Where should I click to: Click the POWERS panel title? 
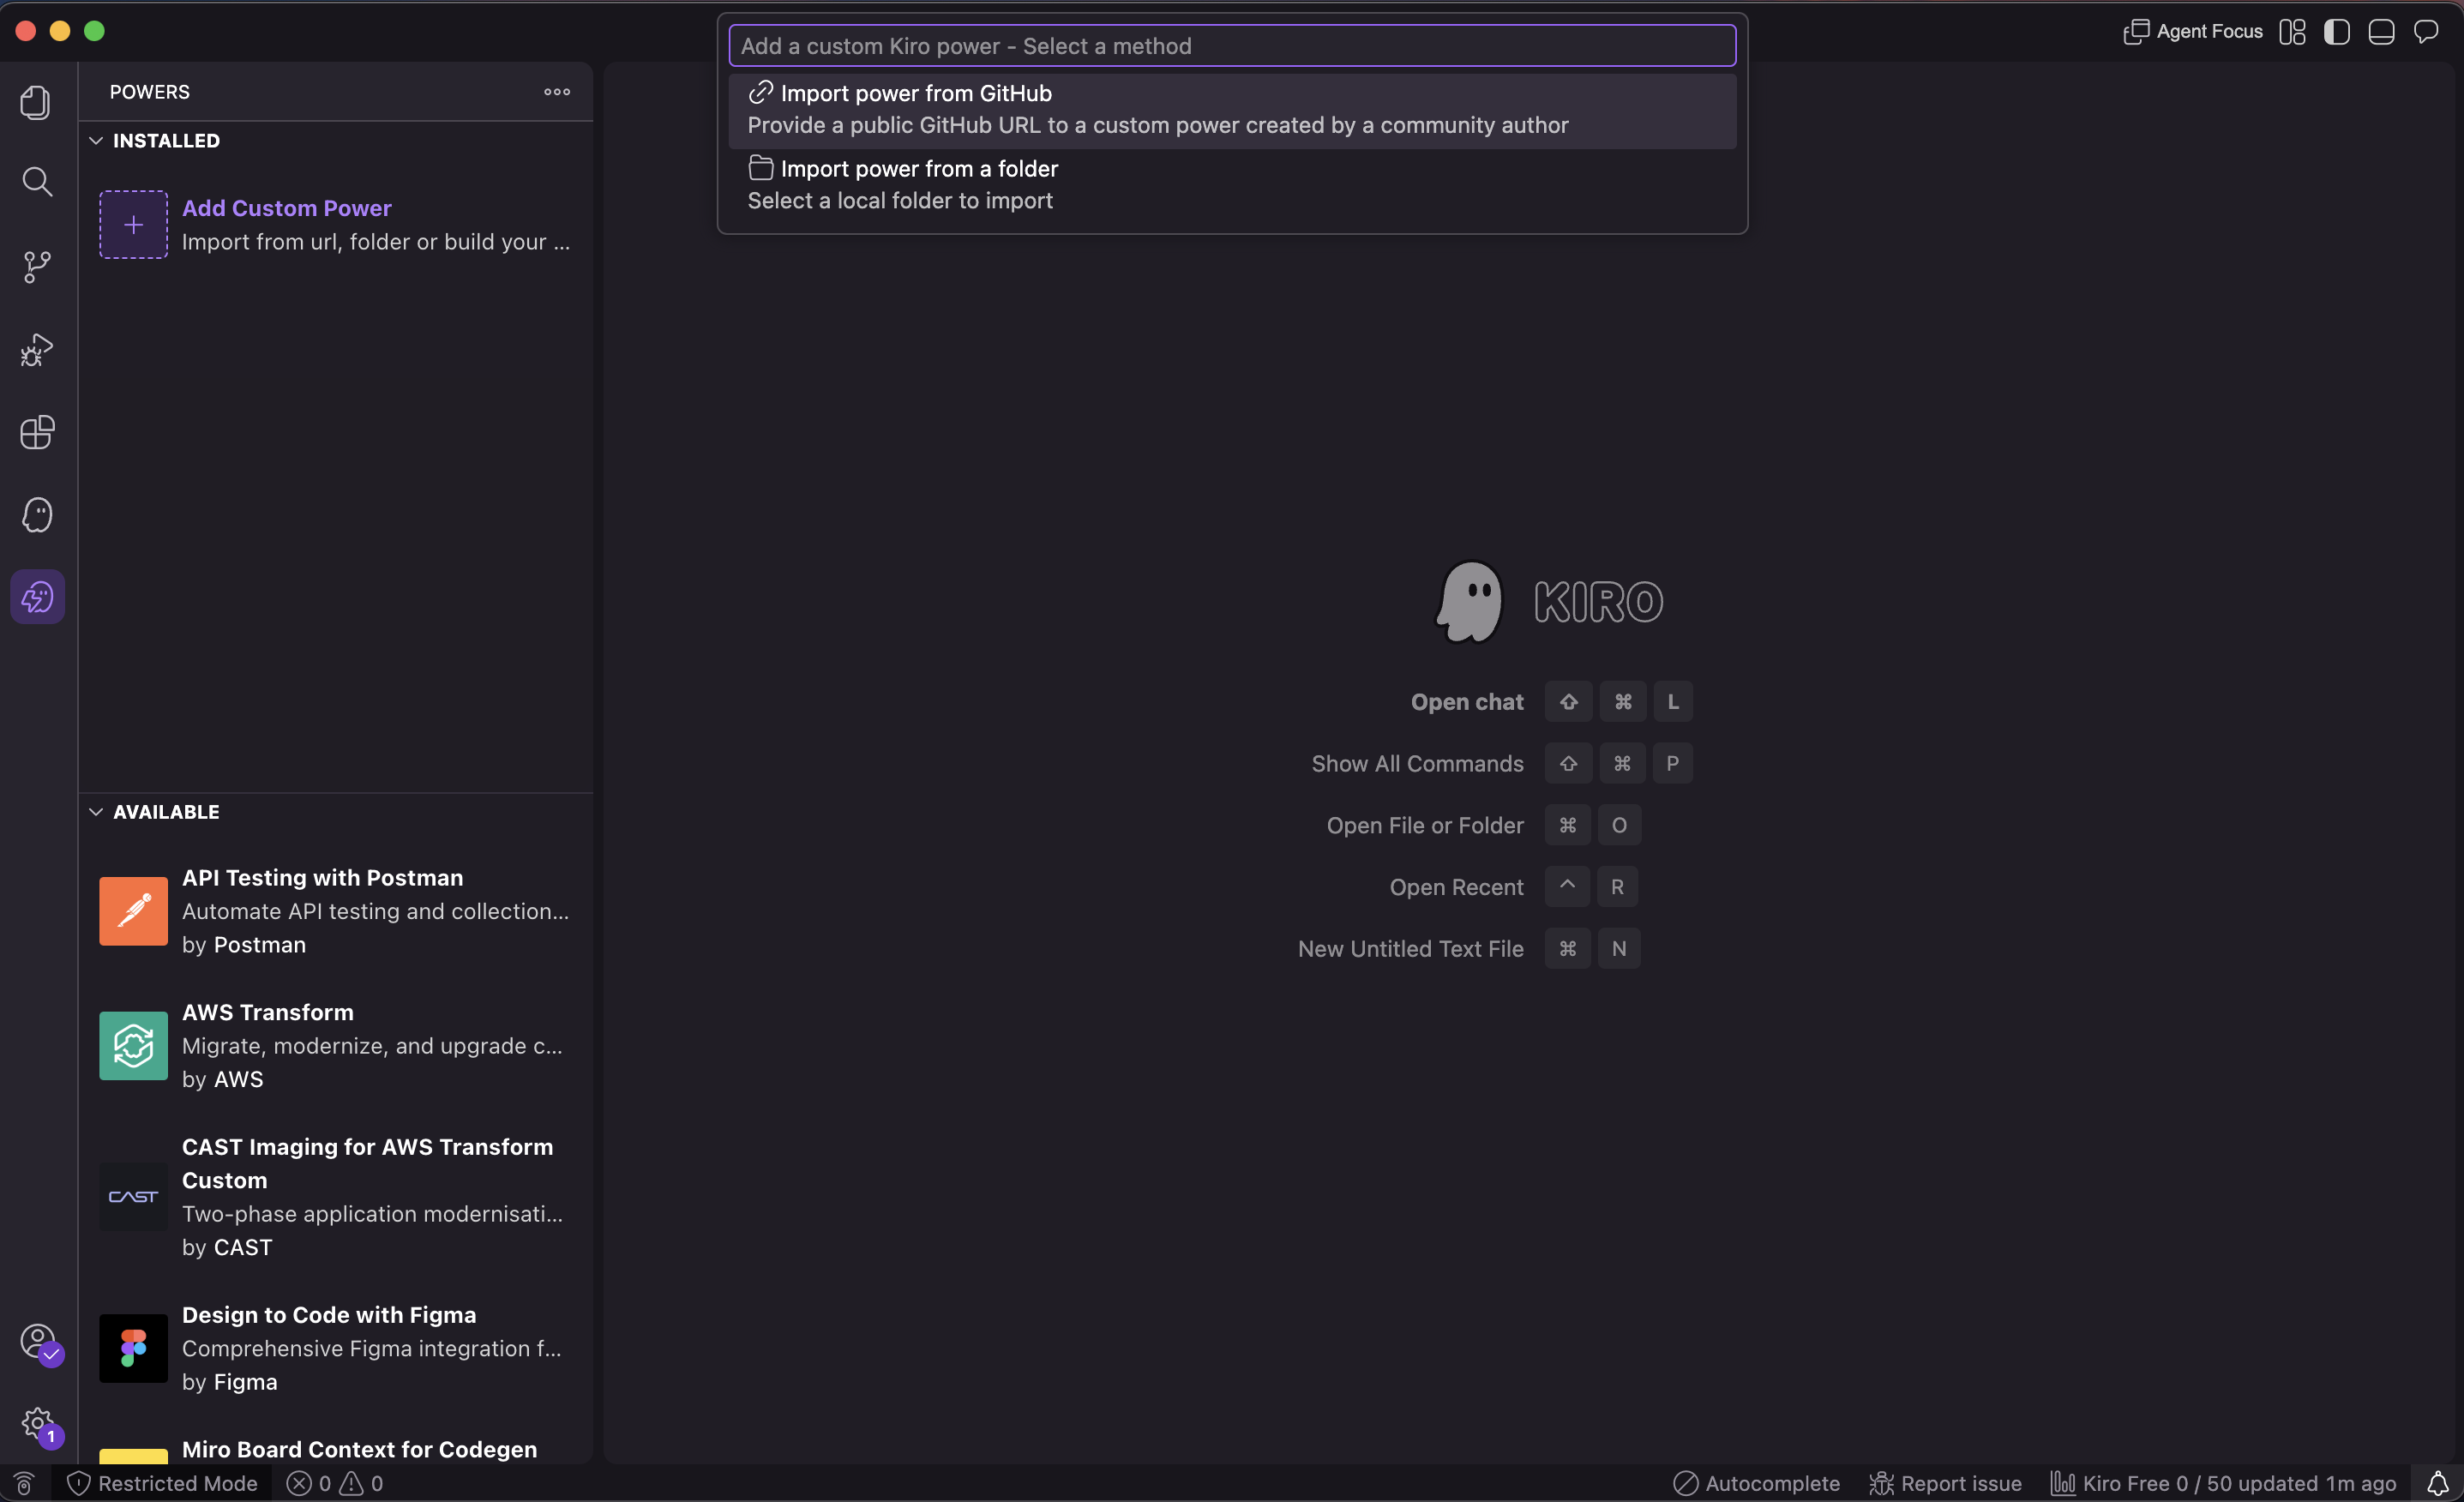[150, 92]
